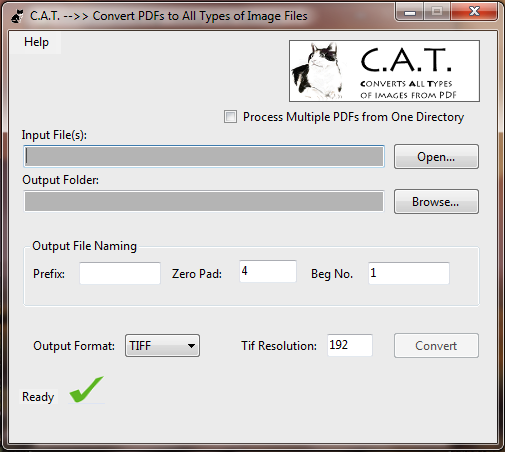The image size is (505, 452).
Task: Click the green checkmark status icon
Action: click(86, 389)
